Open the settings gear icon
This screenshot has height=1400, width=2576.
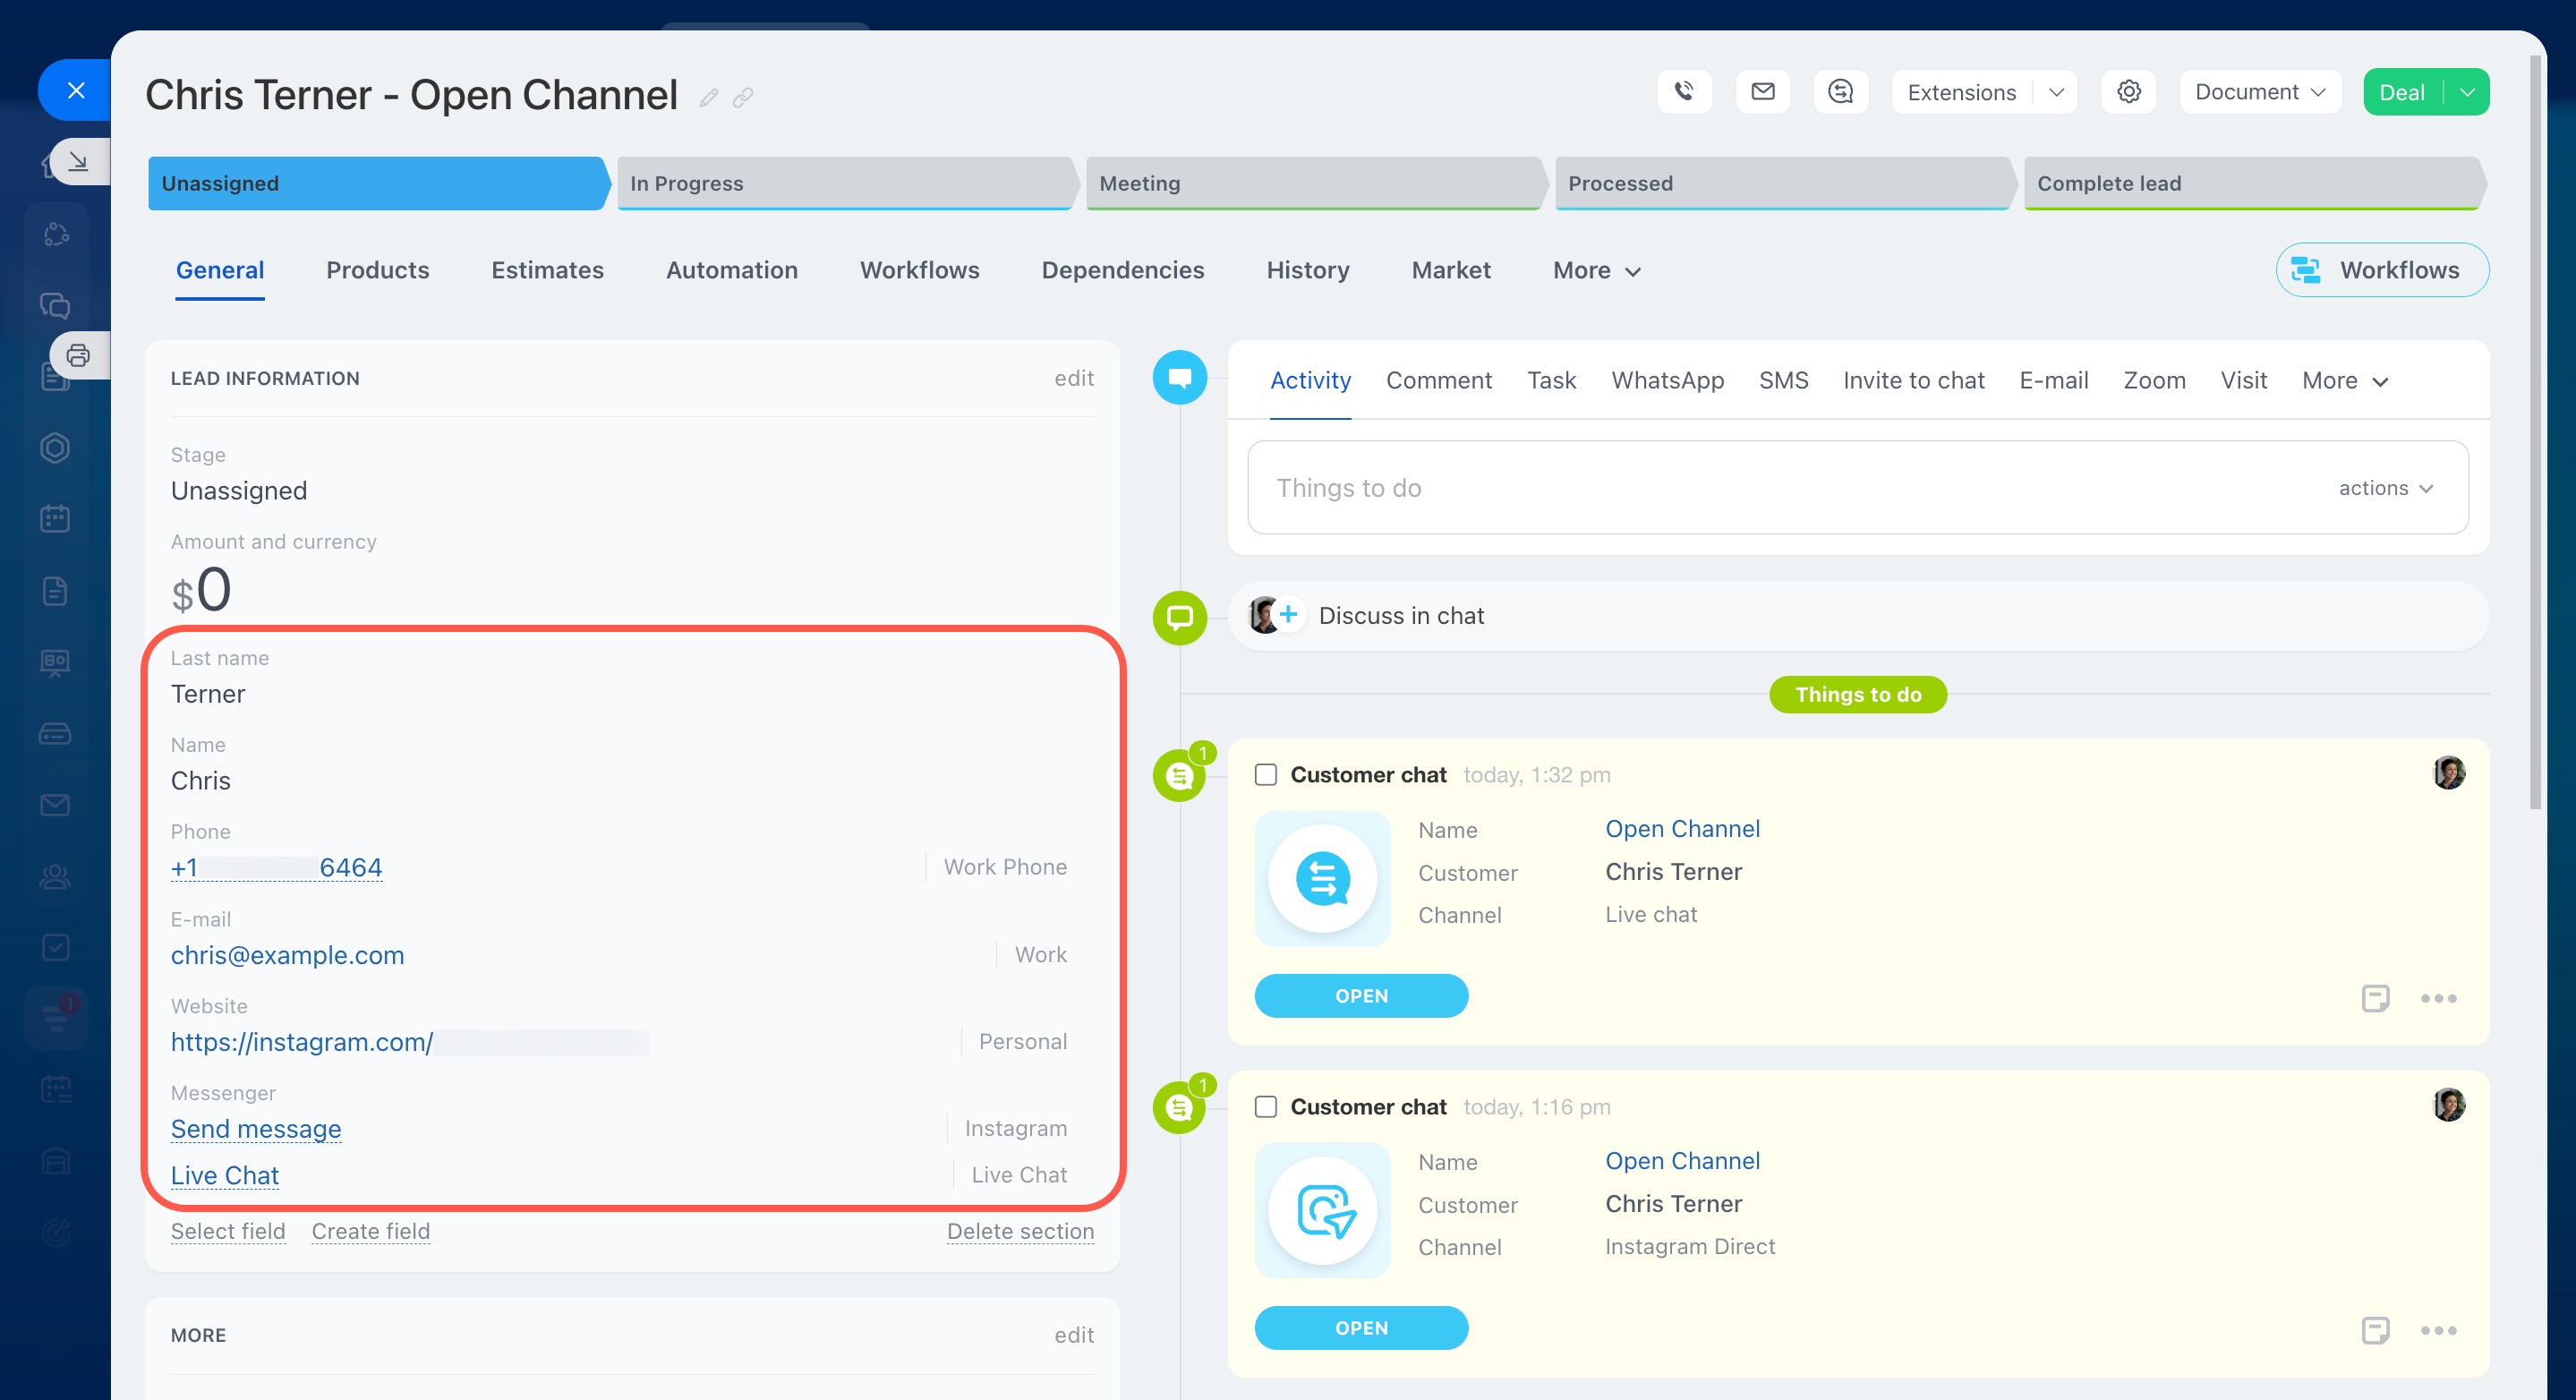pos(2128,92)
